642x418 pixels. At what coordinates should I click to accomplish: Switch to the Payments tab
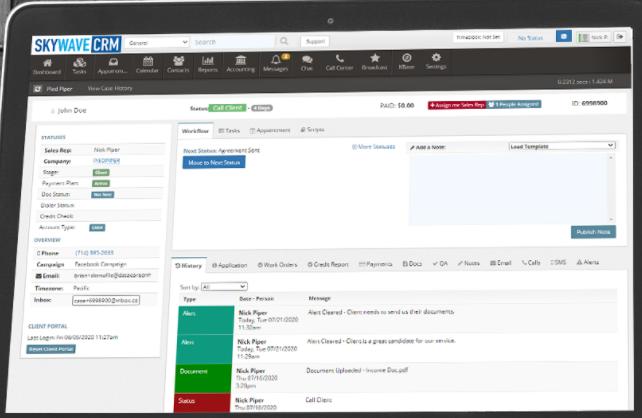tap(375, 264)
